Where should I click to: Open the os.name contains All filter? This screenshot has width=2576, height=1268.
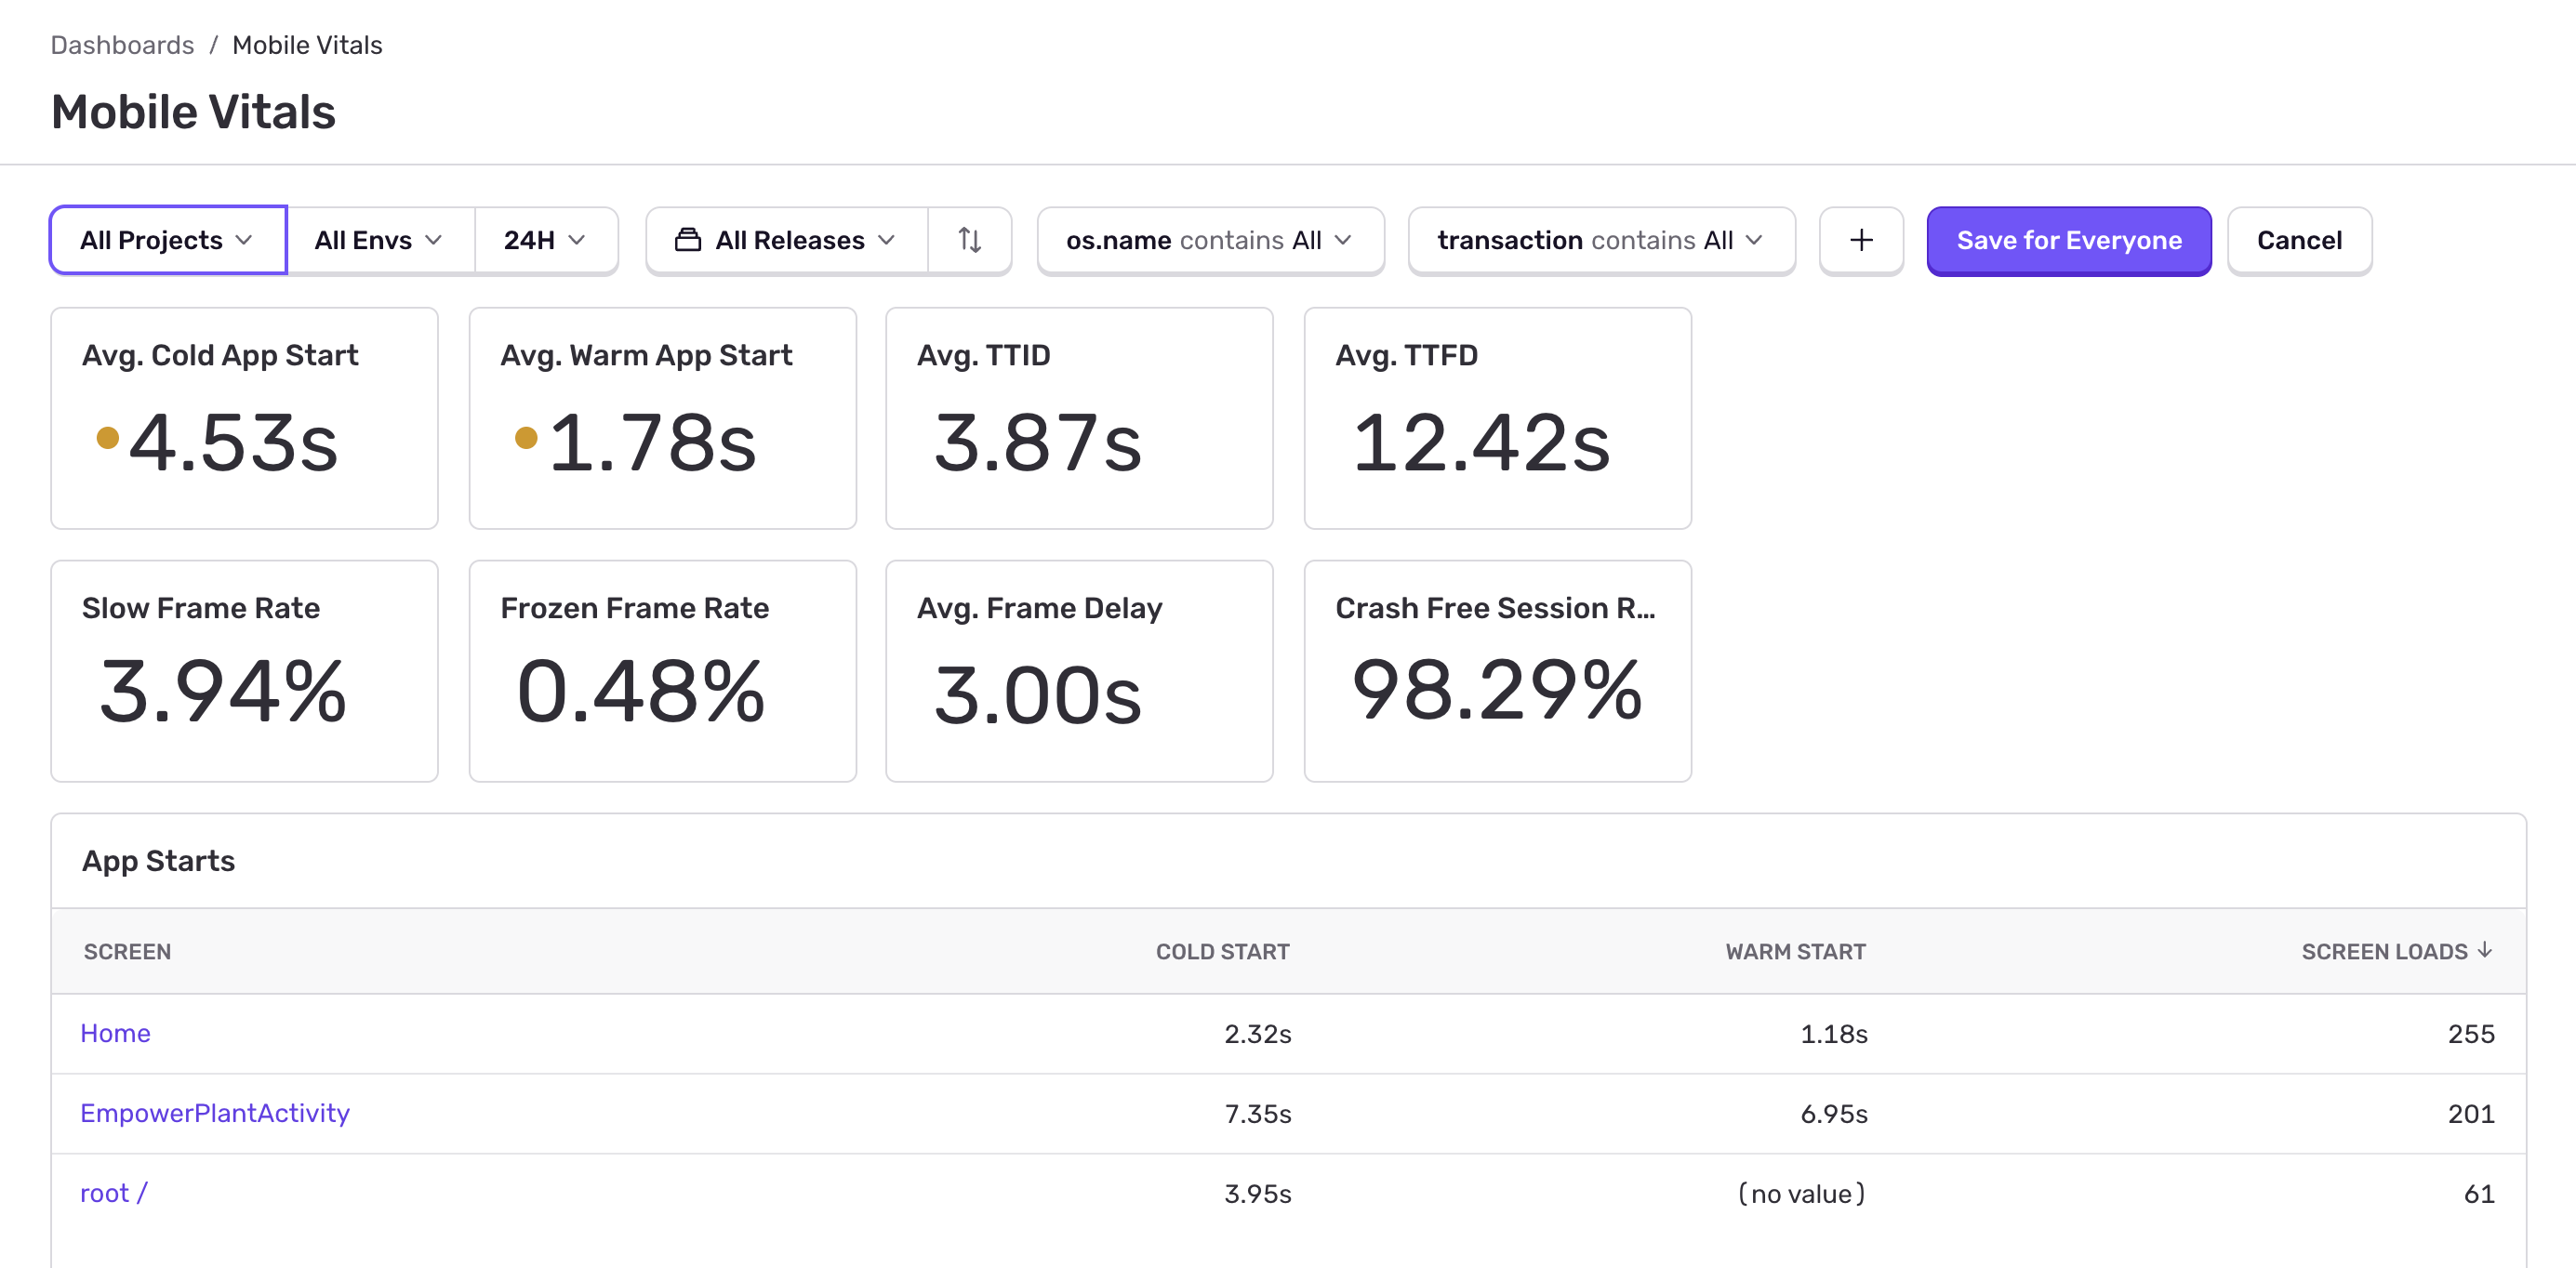coord(1210,240)
